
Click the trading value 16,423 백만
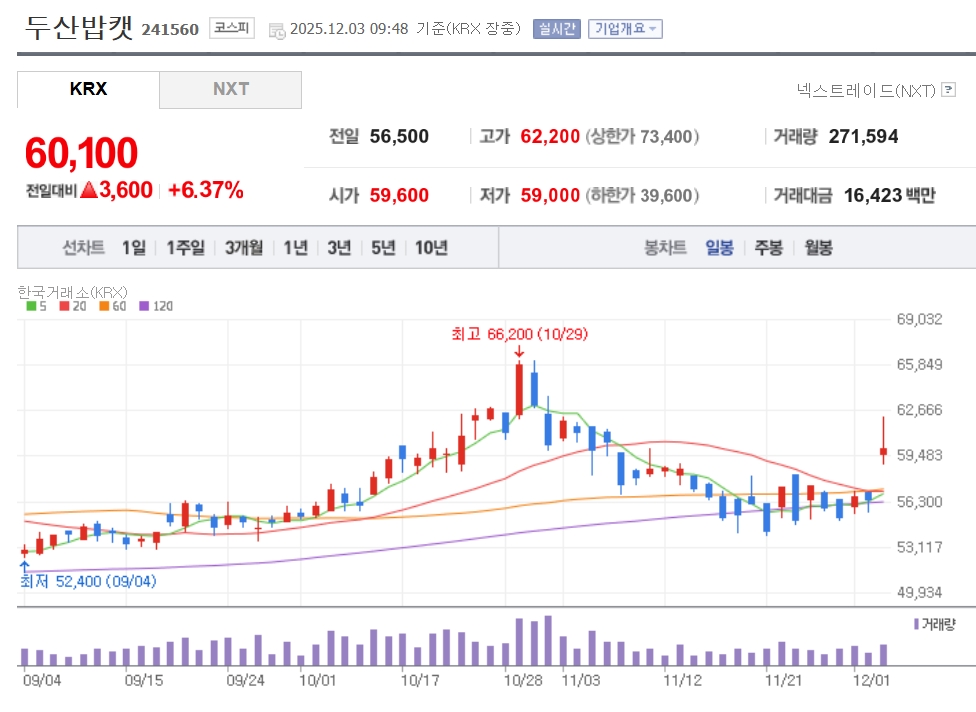[x=889, y=195]
